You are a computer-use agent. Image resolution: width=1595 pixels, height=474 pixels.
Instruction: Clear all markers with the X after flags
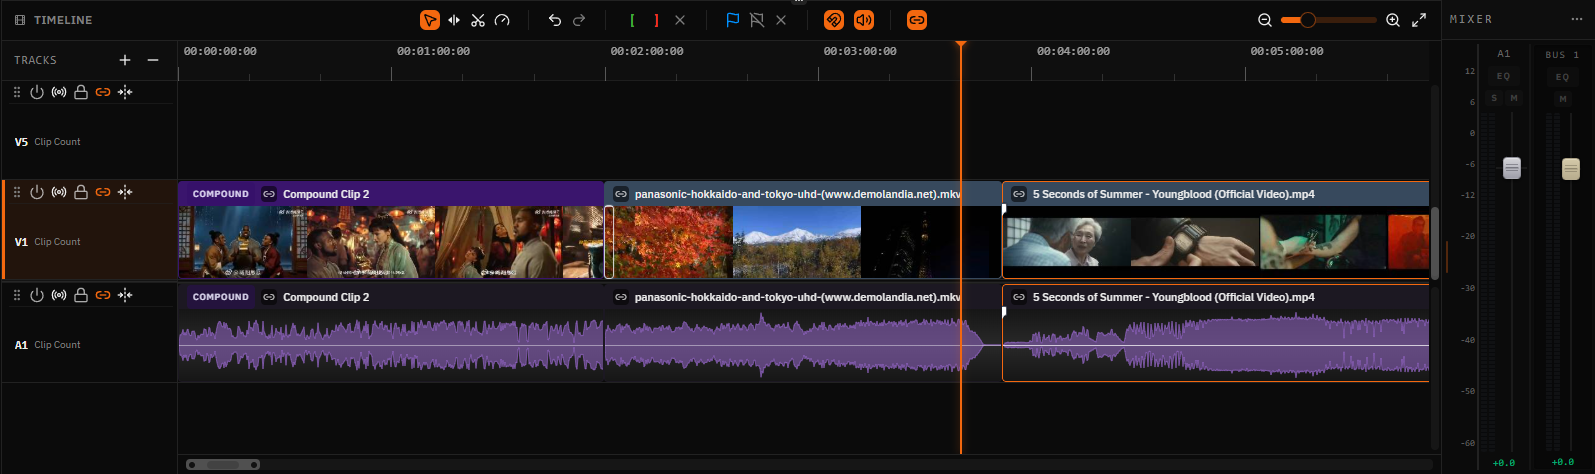pos(781,20)
